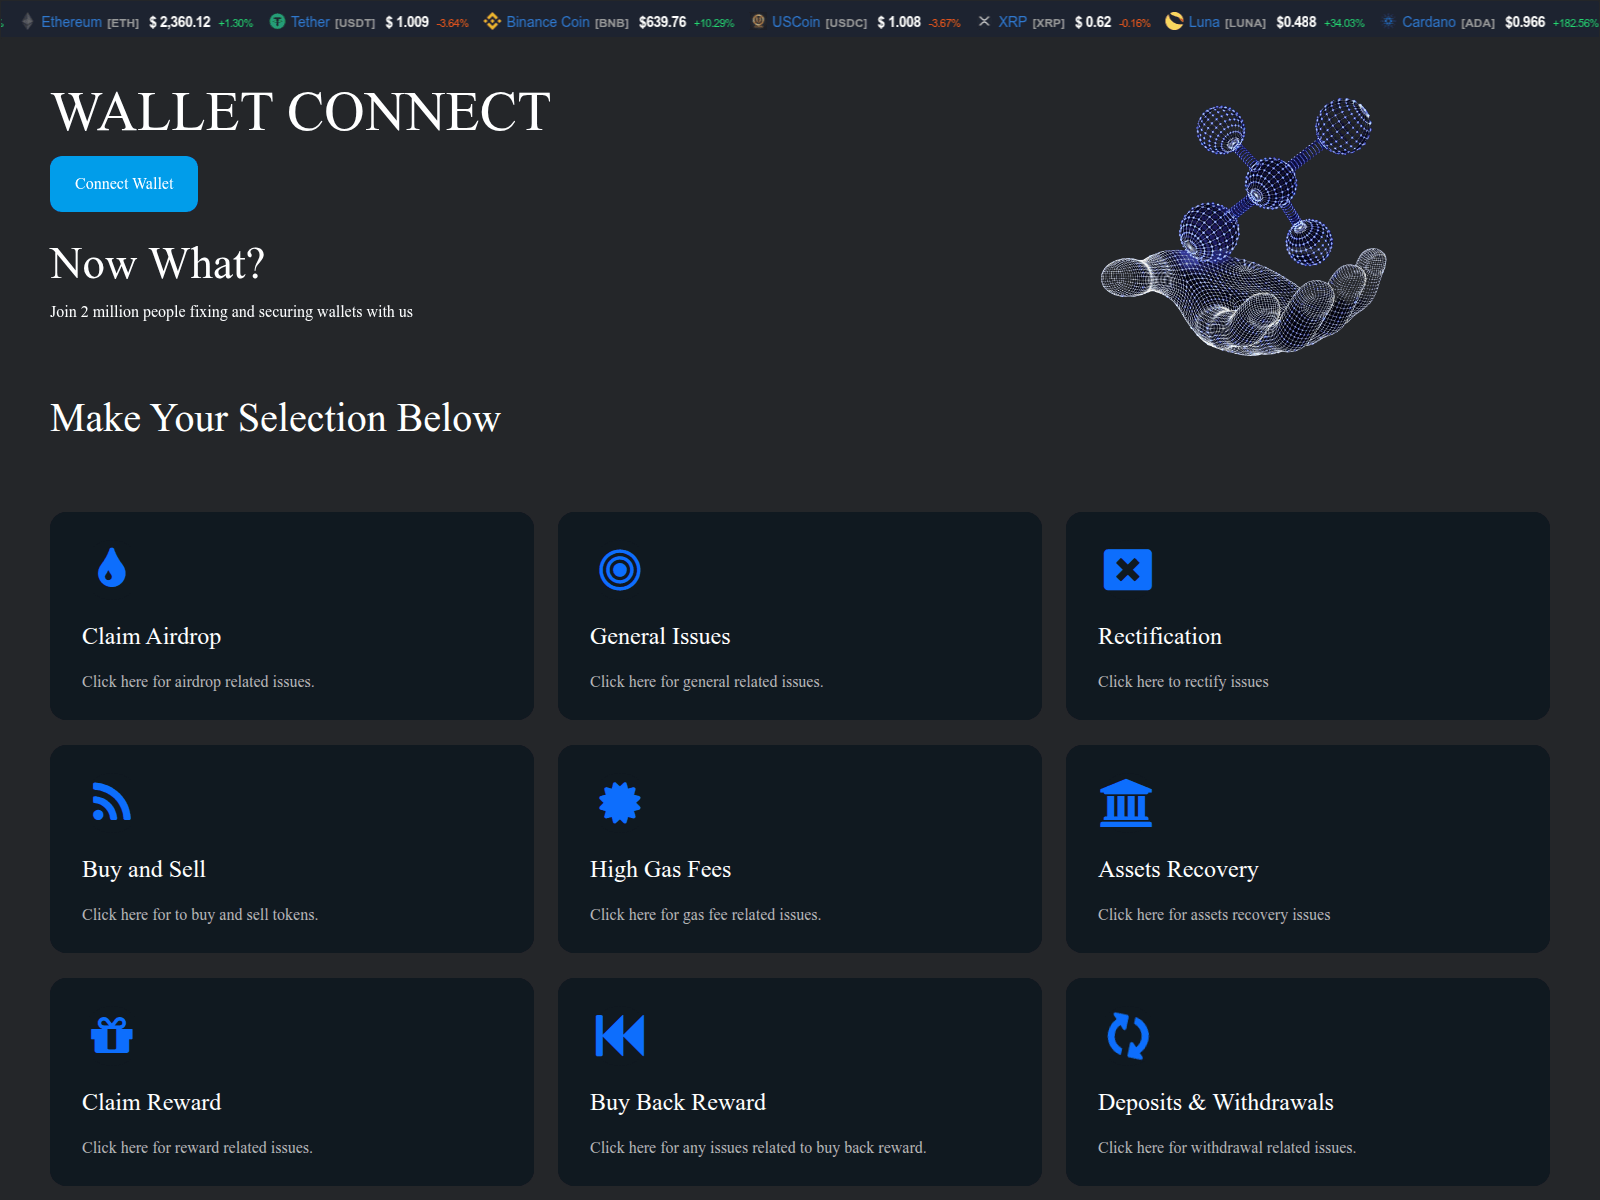This screenshot has width=1600, height=1200.
Task: Select the Claim Airdrop droplet icon
Action: (x=110, y=568)
